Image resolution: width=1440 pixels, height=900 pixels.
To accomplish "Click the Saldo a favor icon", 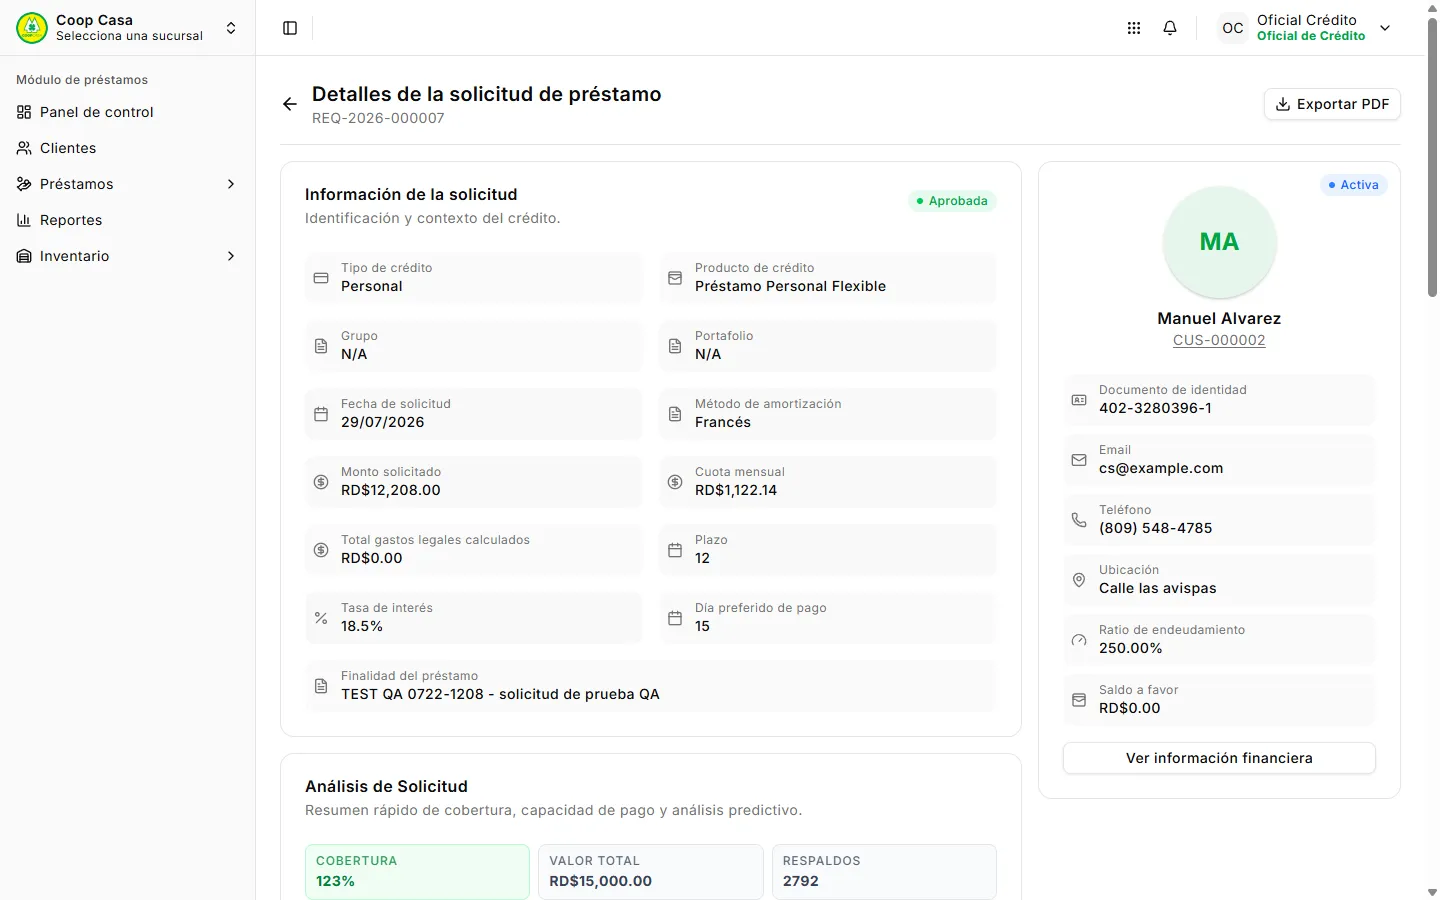I will click(1079, 700).
